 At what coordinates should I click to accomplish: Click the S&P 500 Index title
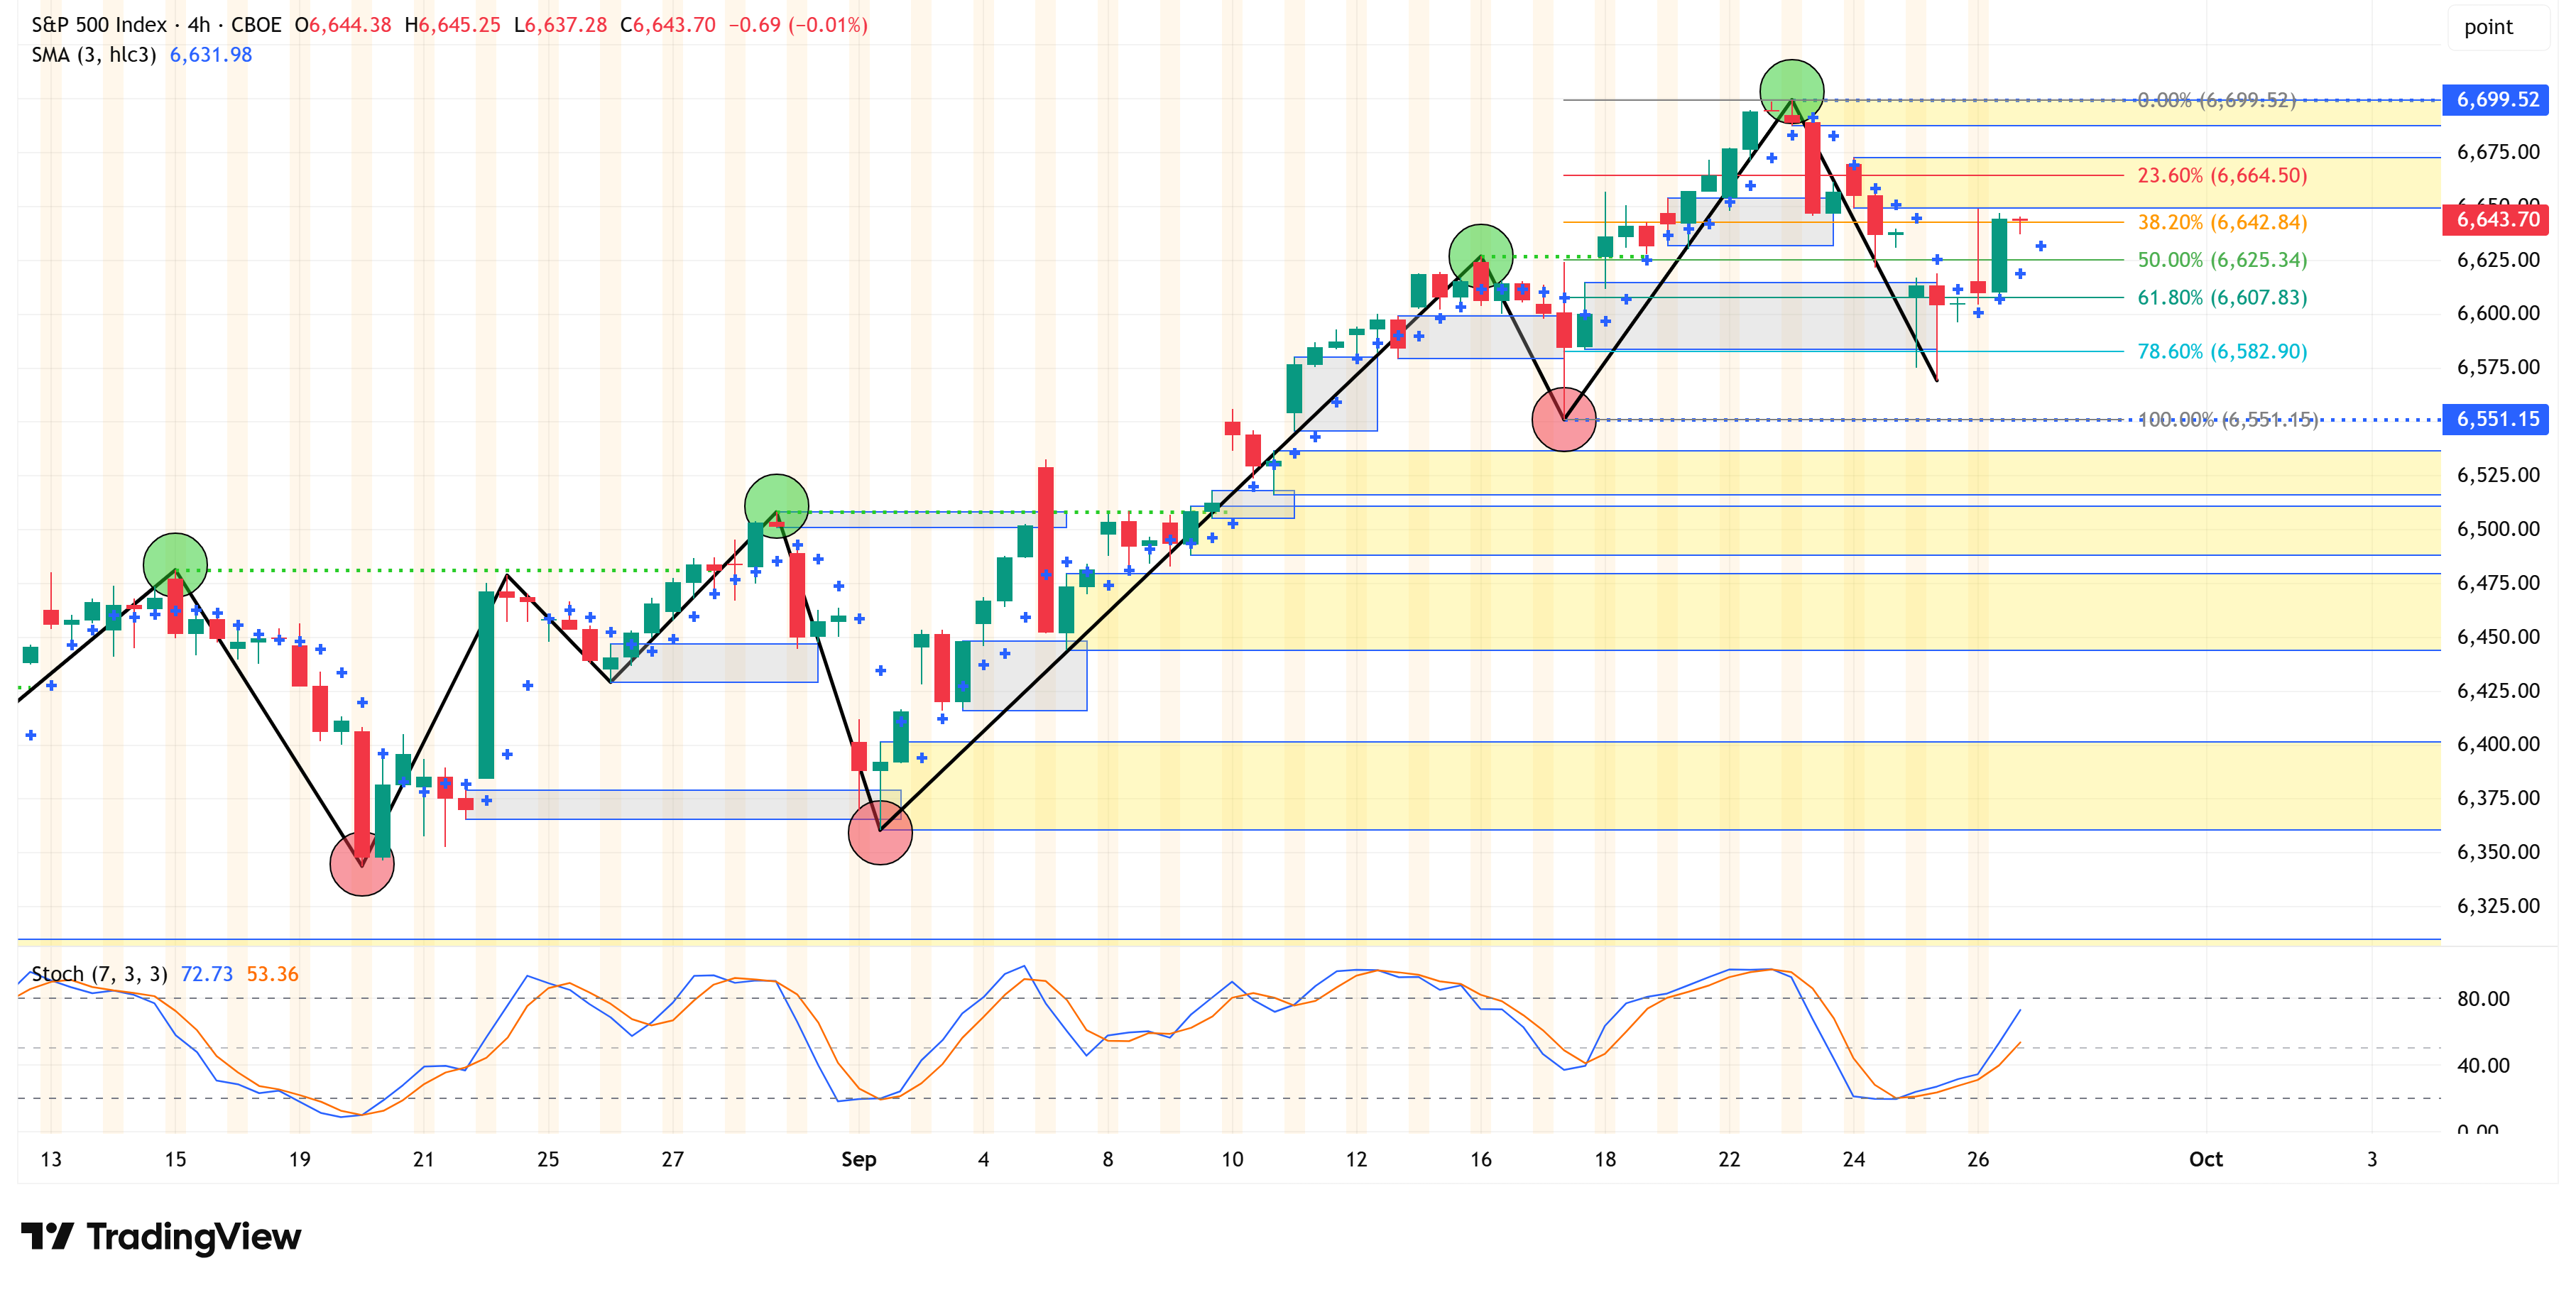coord(99,25)
